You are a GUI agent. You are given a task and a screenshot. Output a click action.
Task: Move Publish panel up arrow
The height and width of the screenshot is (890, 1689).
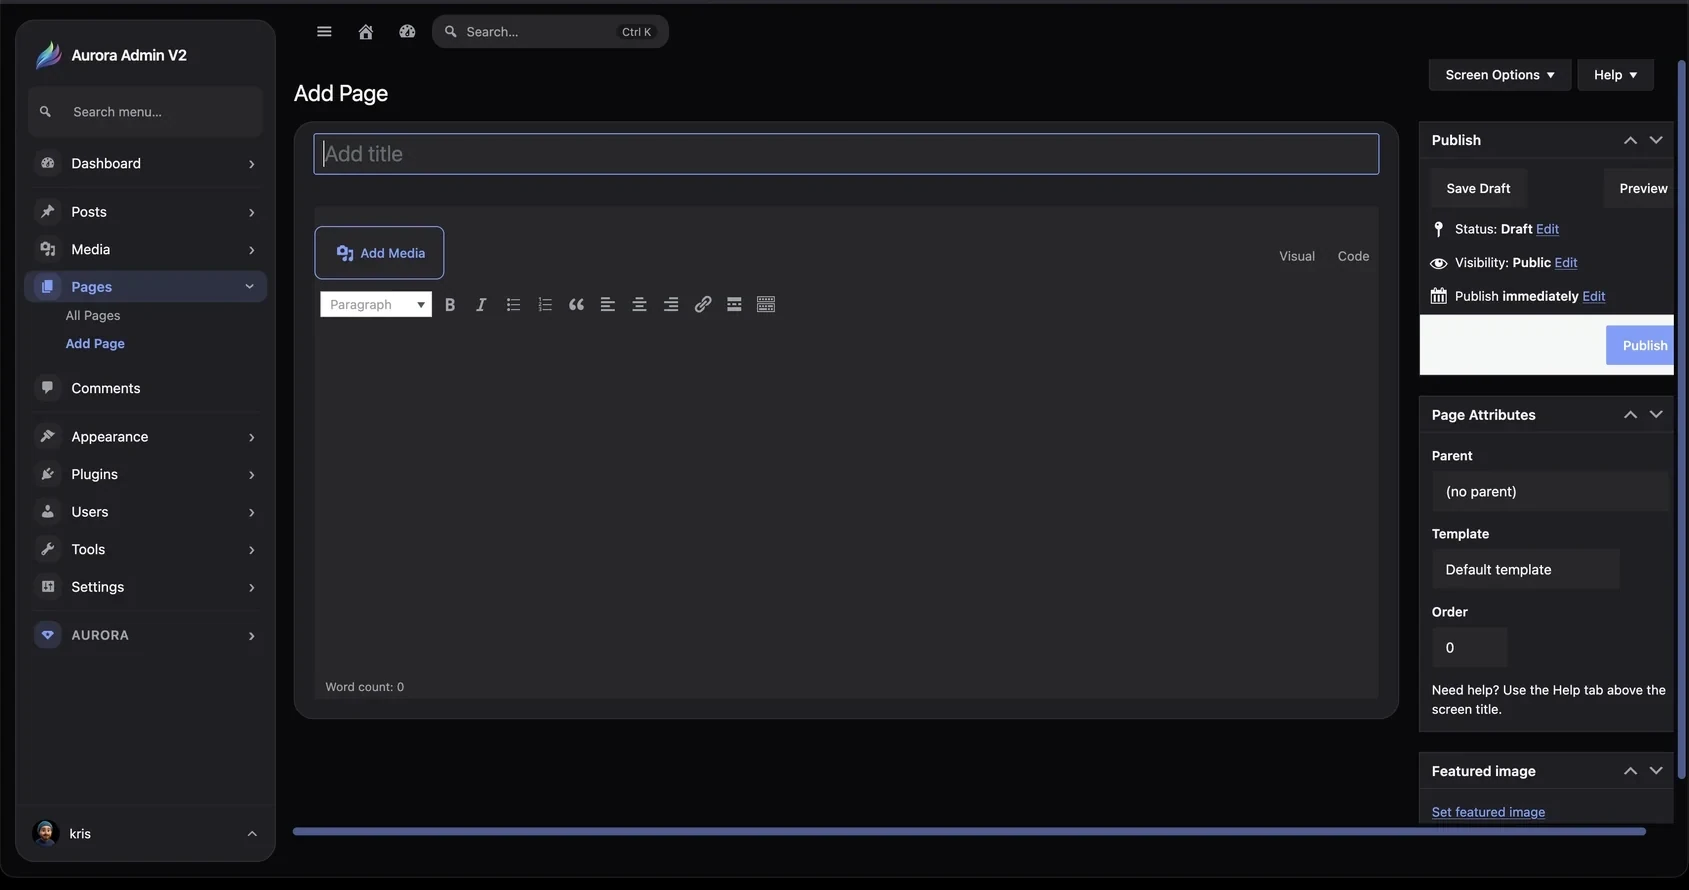click(1630, 140)
